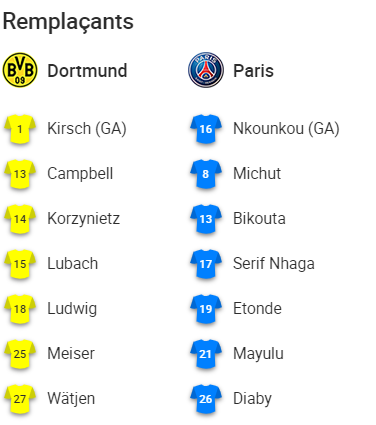The width and height of the screenshot is (376, 425).
Task: Click yellow jersey number 27 icon
Action: pos(20,399)
